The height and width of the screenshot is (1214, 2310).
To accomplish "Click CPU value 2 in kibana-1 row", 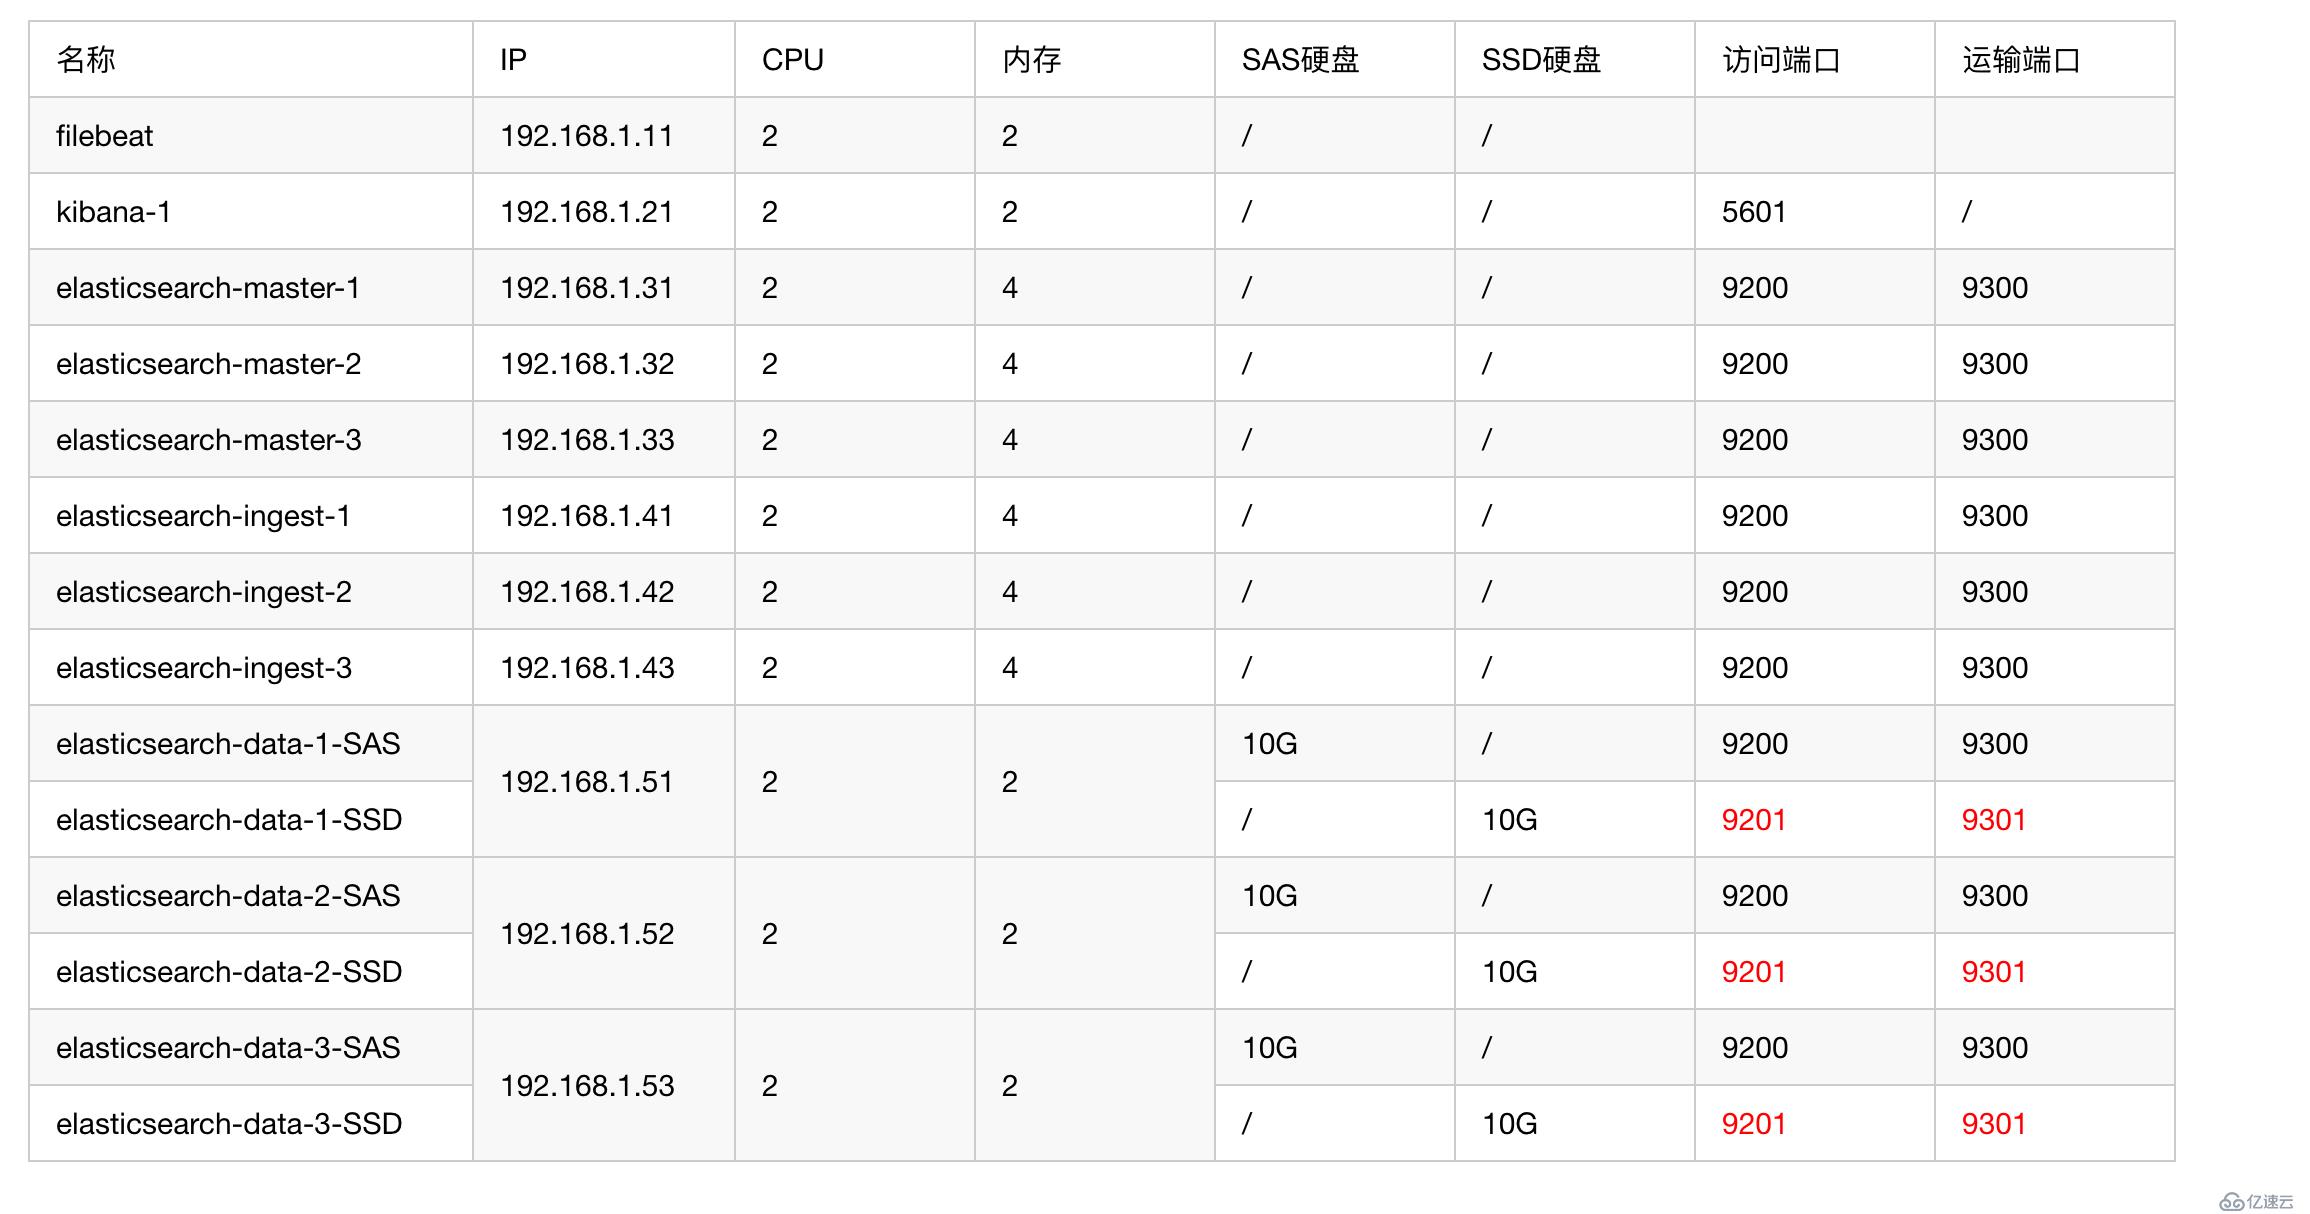I will click(x=770, y=212).
